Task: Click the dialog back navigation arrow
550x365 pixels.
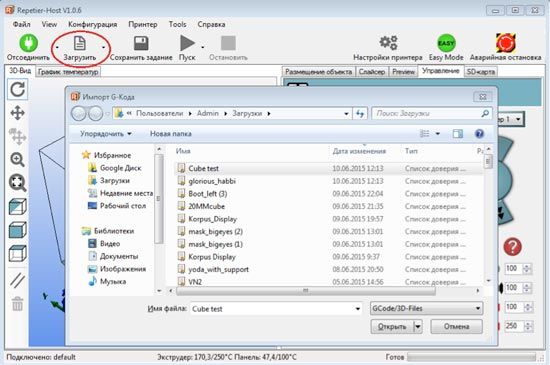Action: click(x=79, y=113)
